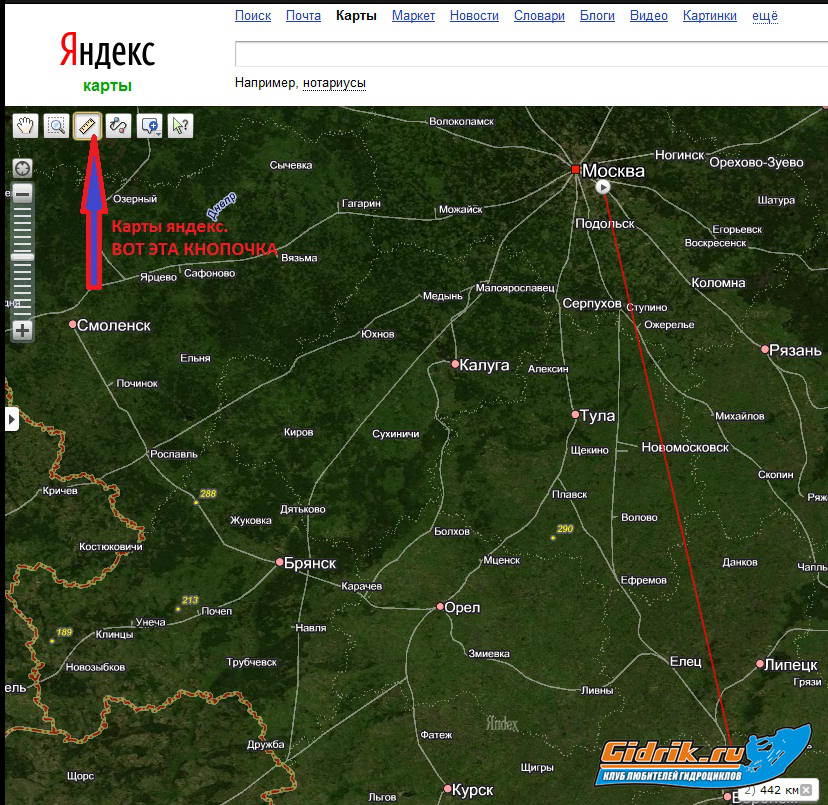Select the hand pan tool
Screen dimensions: 828x805
[25, 125]
